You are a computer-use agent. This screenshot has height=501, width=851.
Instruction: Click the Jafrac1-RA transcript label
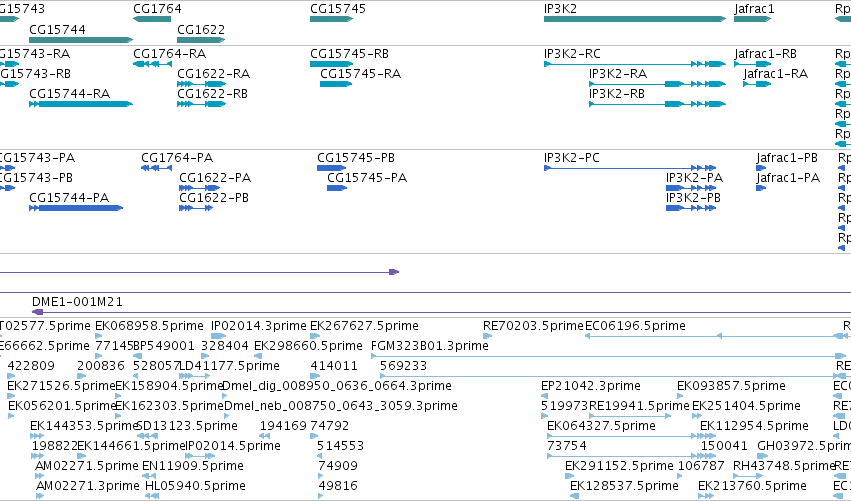776,73
